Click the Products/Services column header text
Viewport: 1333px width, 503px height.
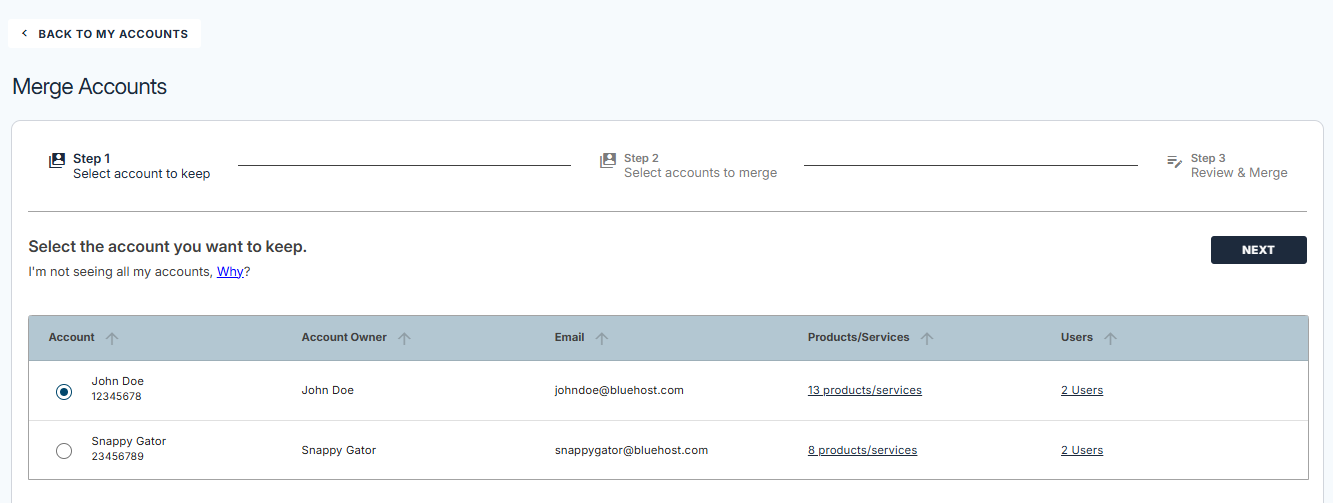click(x=859, y=338)
